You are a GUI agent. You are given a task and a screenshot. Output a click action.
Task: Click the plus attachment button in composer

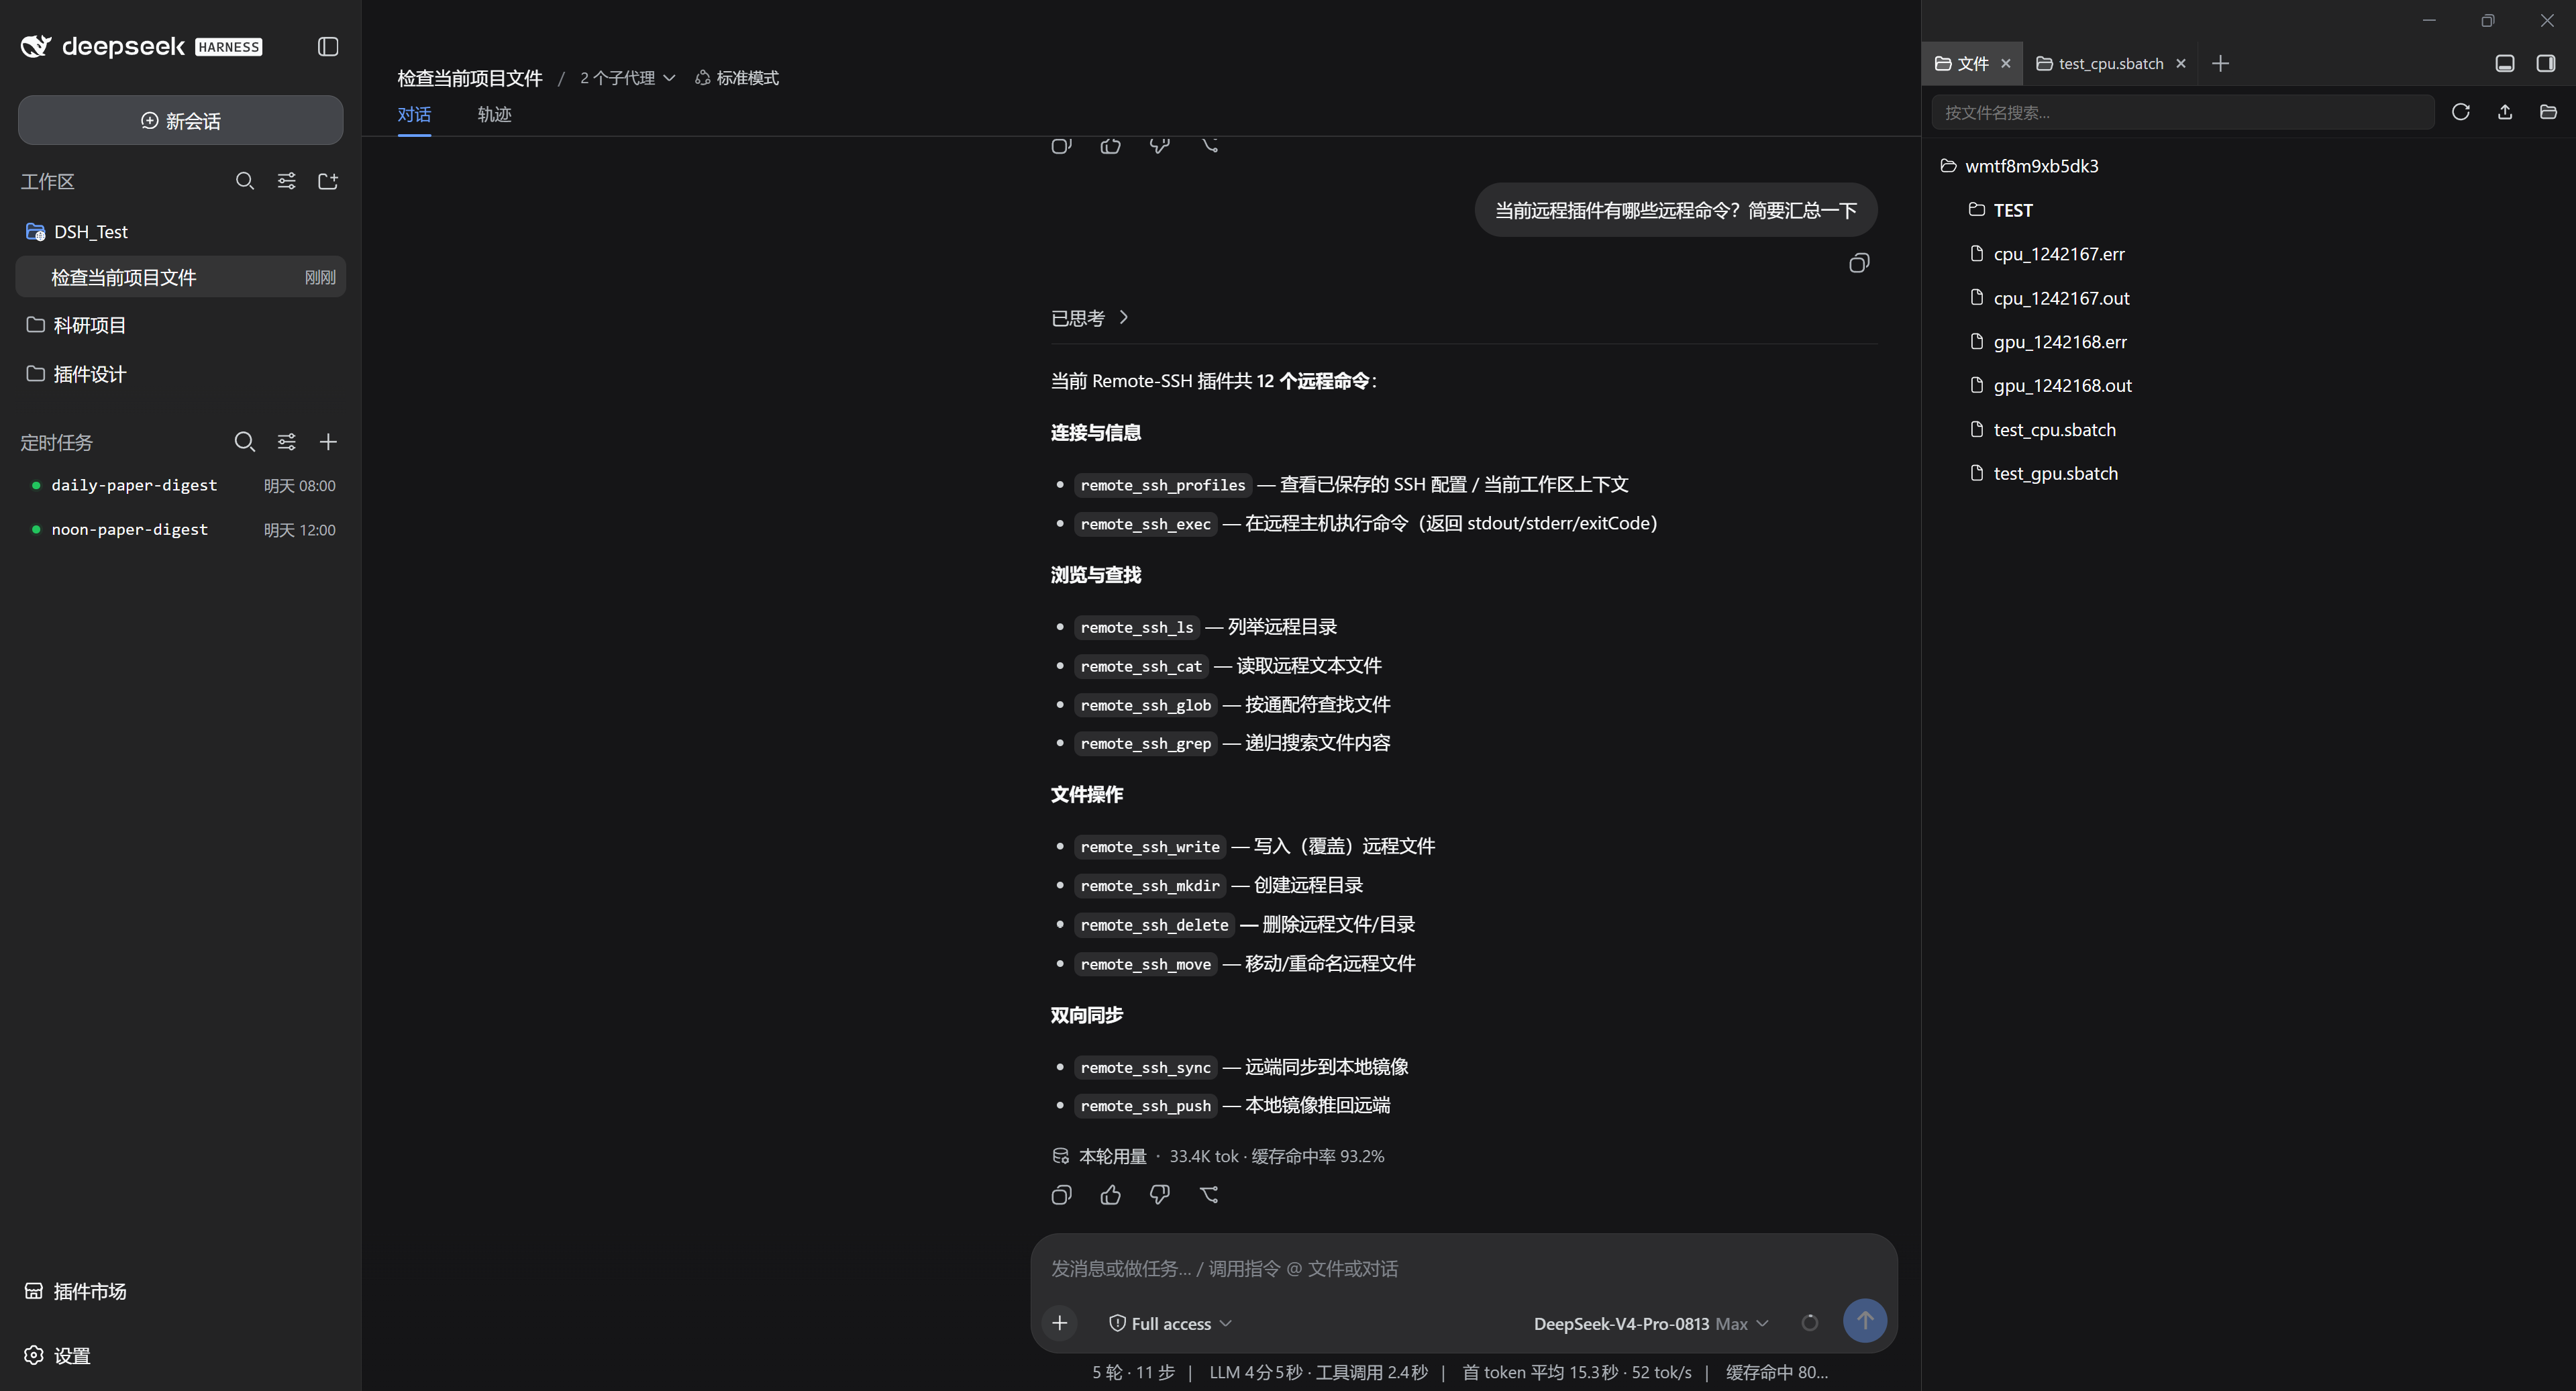[1060, 1323]
